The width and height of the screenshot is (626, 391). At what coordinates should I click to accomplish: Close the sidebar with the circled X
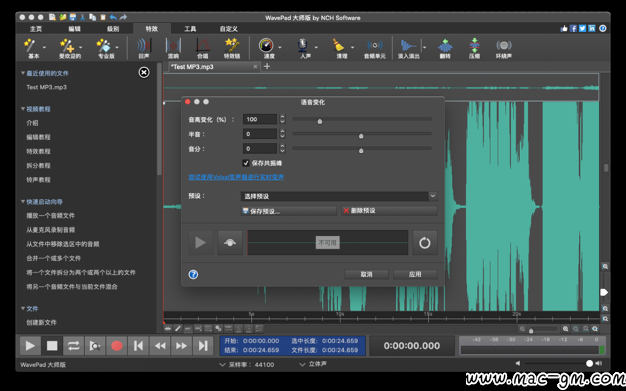click(x=144, y=72)
